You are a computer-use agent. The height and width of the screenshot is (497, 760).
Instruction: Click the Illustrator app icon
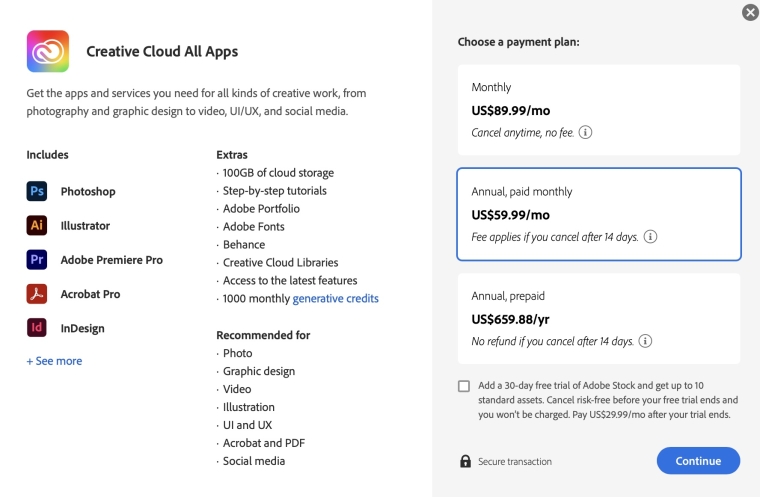37,226
